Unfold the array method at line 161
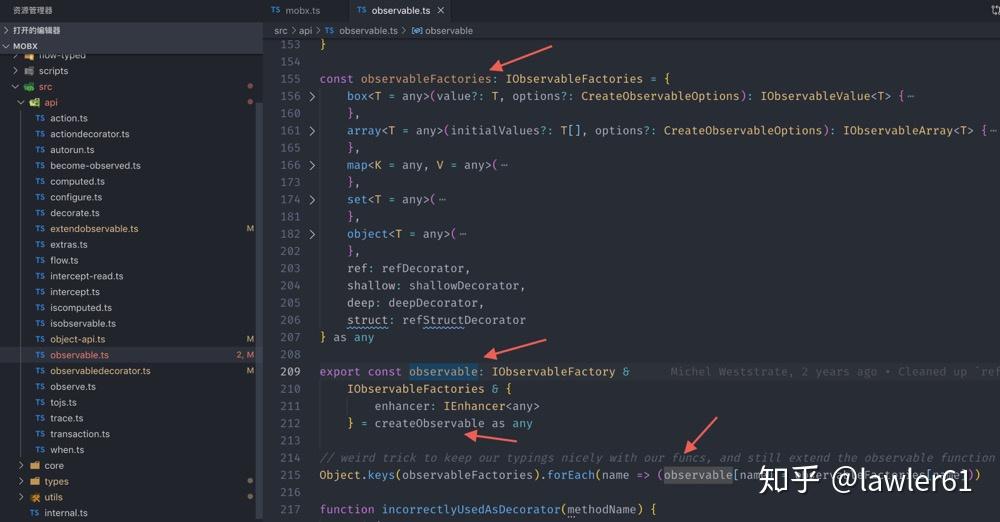The height and width of the screenshot is (522, 1000). [x=312, y=131]
